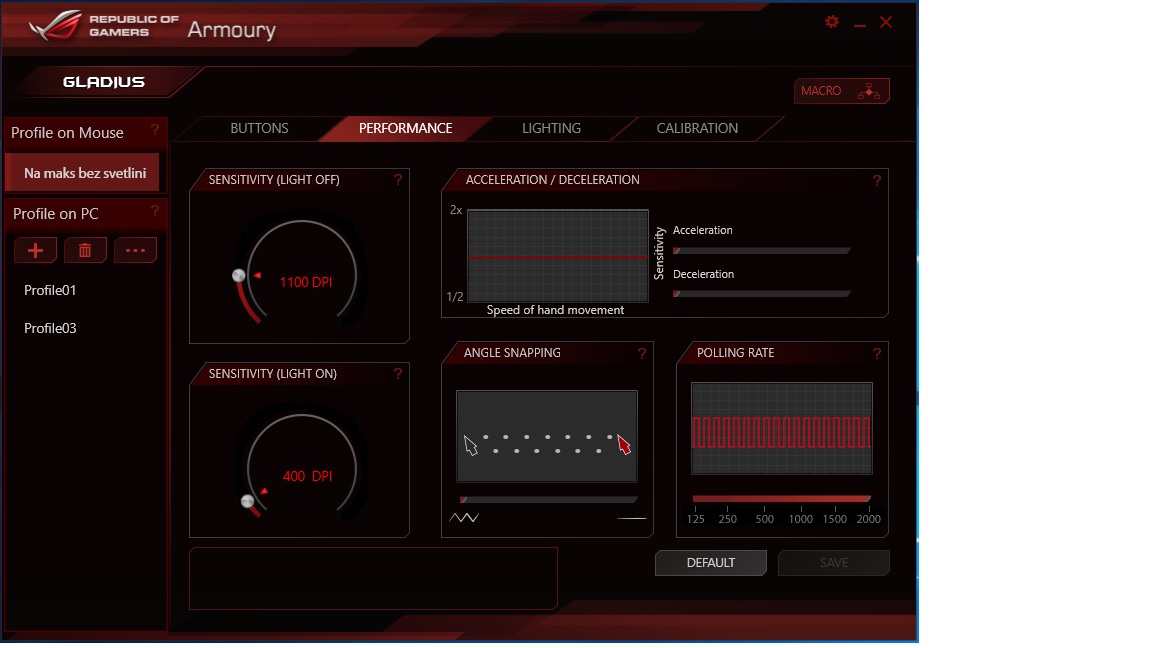Click the ROG Republic of Gamers logo
The height and width of the screenshot is (648, 1152).
point(103,26)
